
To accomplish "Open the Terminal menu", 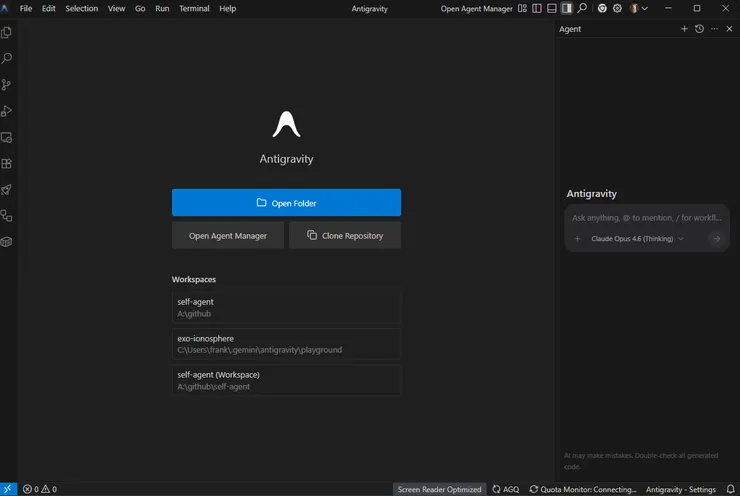I will tap(194, 8).
